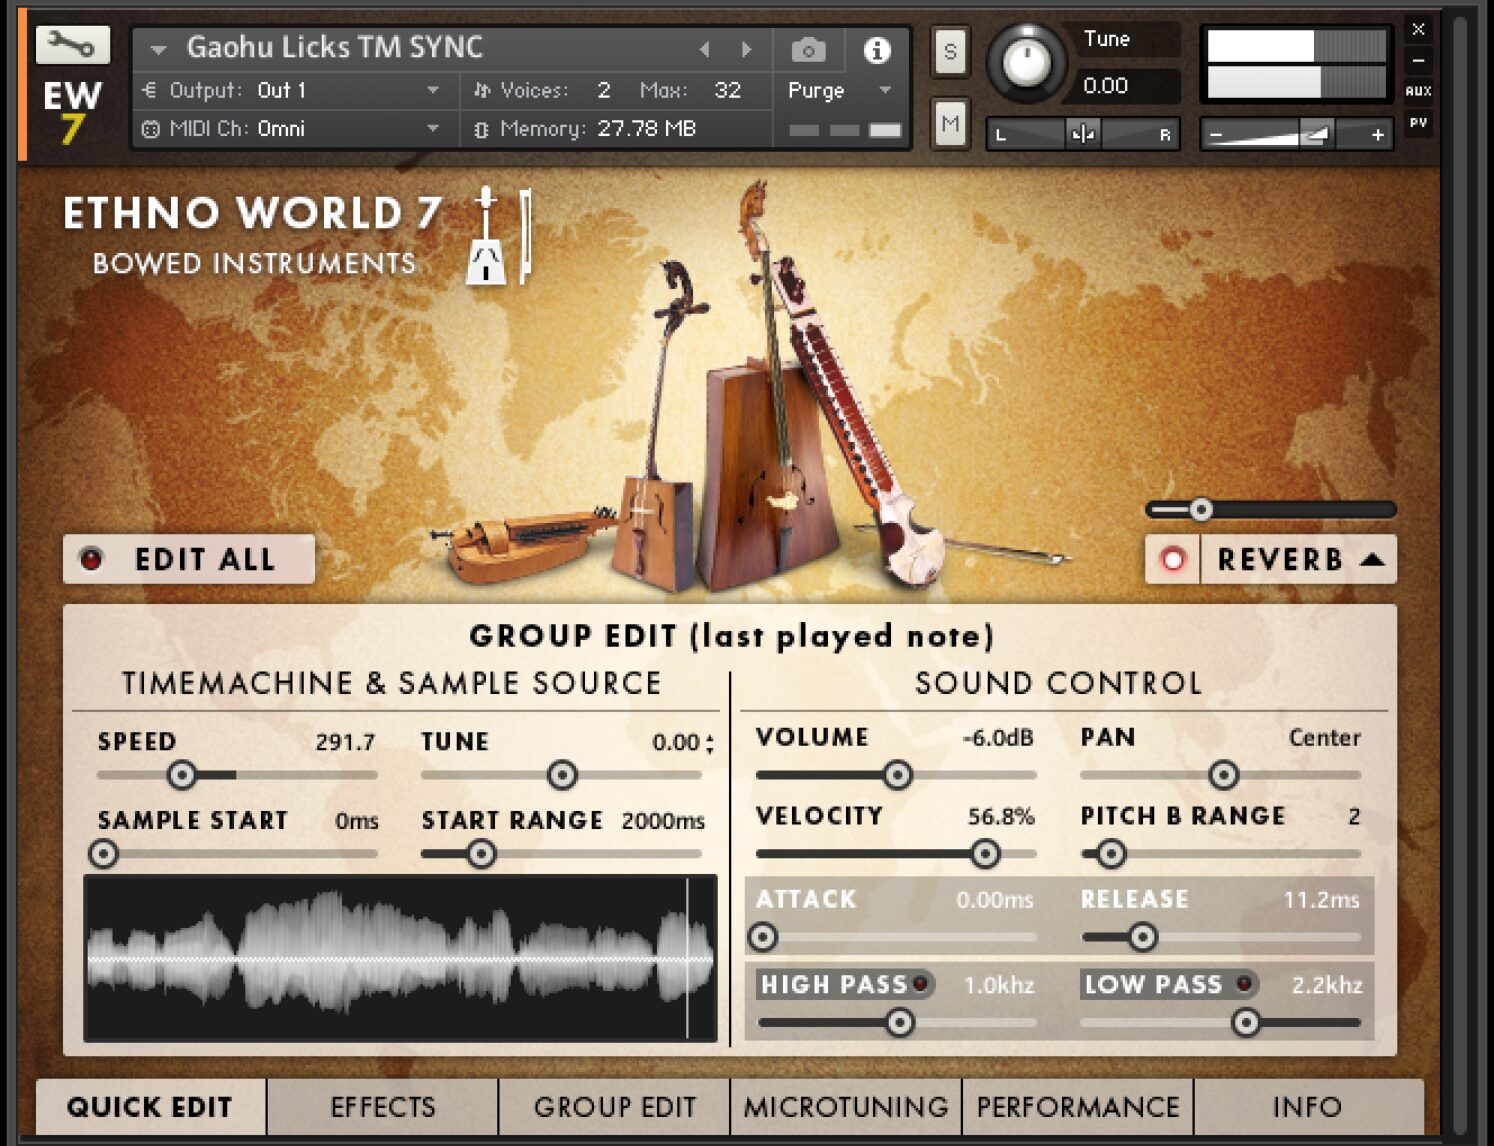The height and width of the screenshot is (1146, 1494).
Task: Minimize the instrument header view
Action: 1418,60
